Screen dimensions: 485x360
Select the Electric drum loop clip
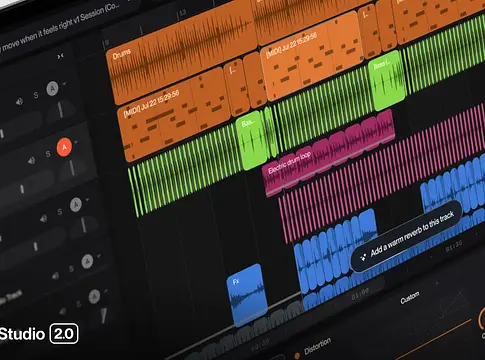pyautogui.click(x=328, y=152)
